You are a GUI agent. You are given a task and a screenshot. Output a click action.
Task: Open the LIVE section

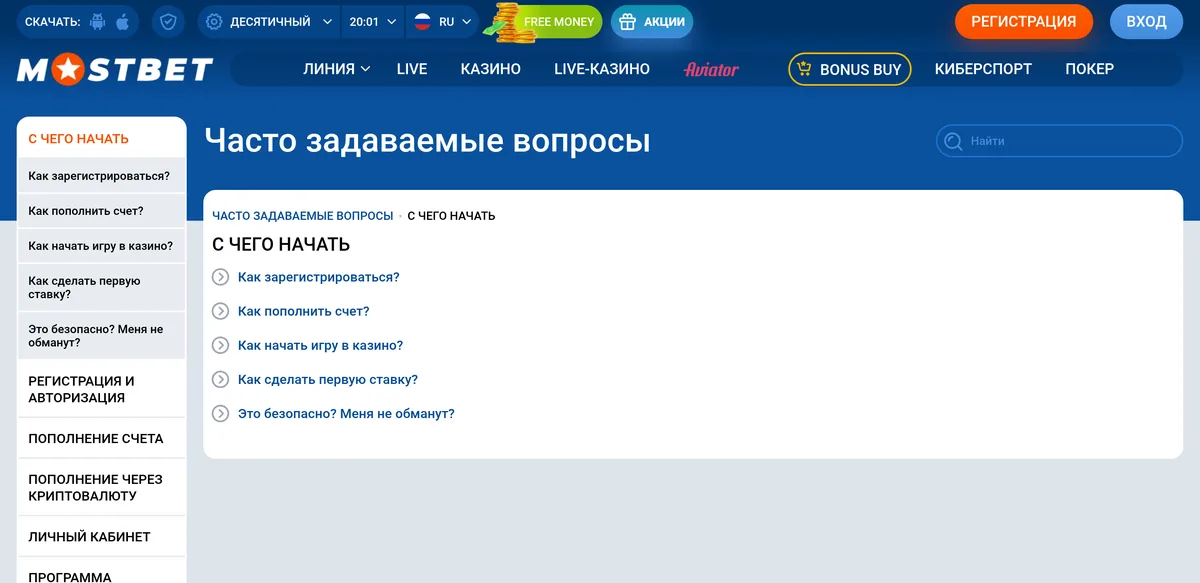[x=412, y=69]
